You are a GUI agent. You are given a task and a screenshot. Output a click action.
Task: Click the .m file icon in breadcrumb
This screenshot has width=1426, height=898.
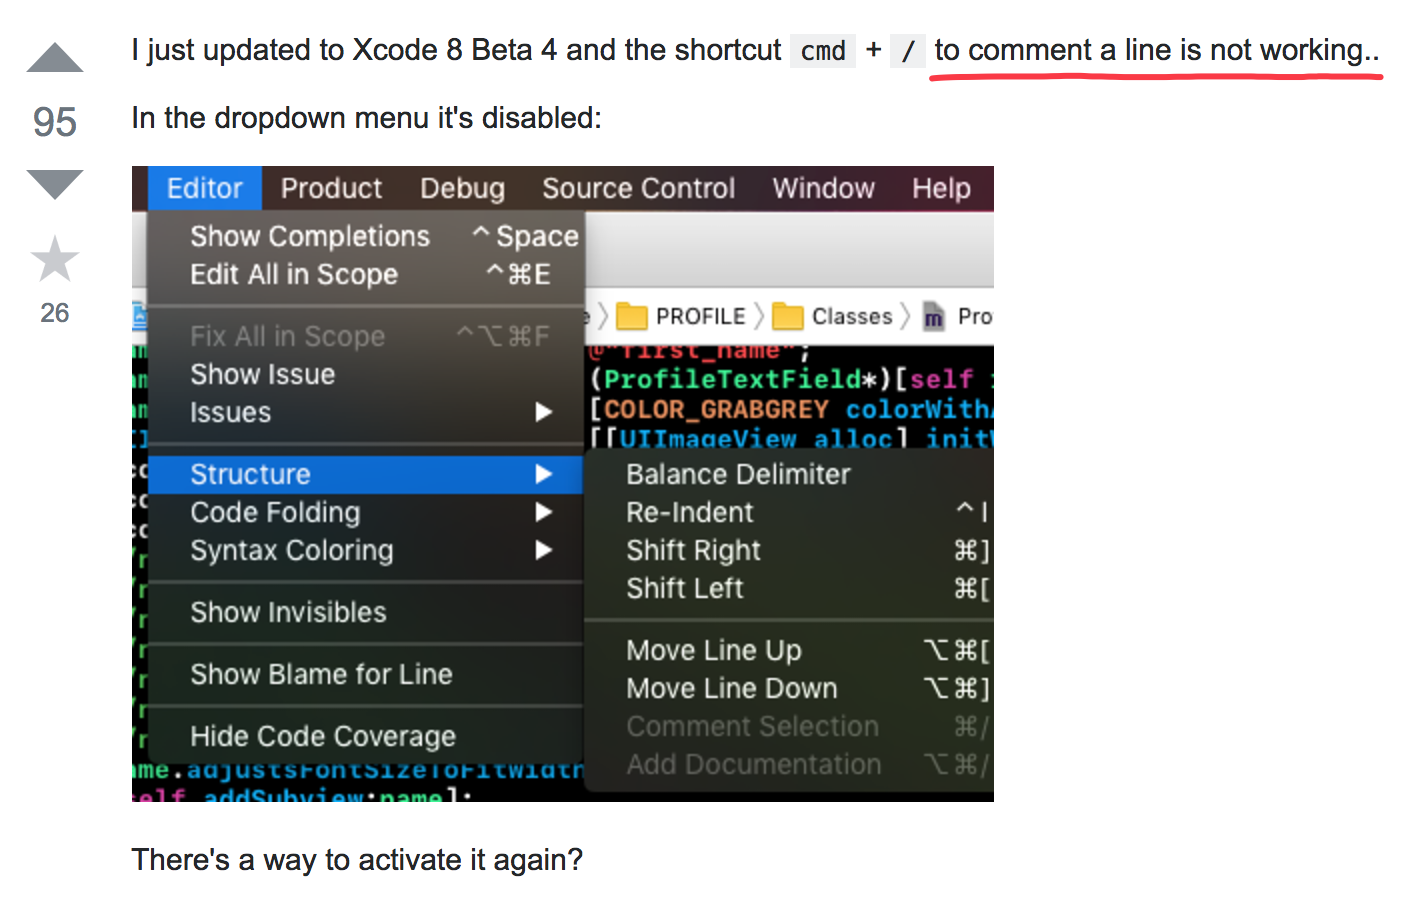933,316
